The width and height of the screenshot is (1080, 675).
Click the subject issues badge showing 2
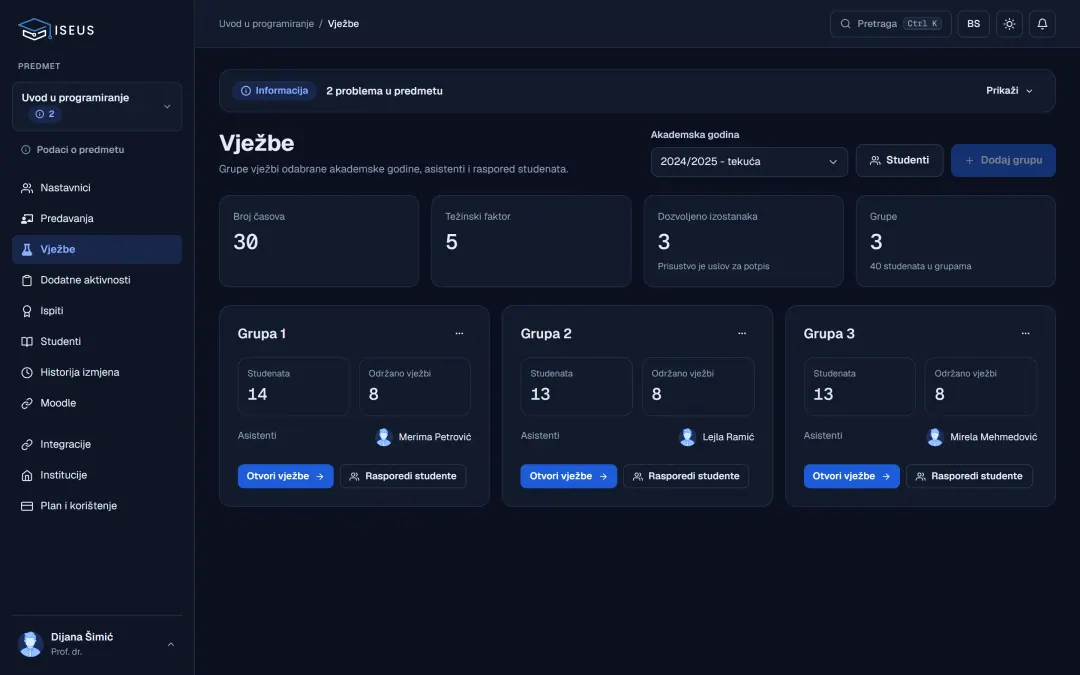[45, 114]
